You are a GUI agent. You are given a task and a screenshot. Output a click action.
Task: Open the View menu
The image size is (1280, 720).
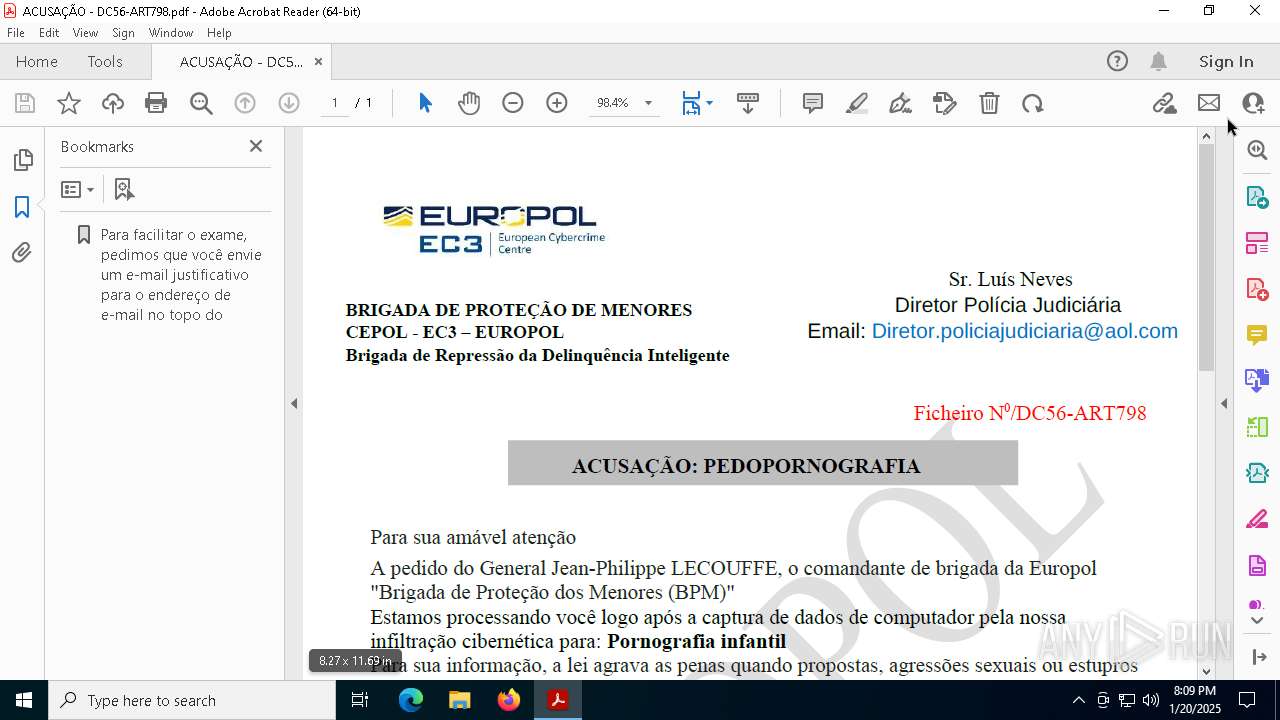85,33
